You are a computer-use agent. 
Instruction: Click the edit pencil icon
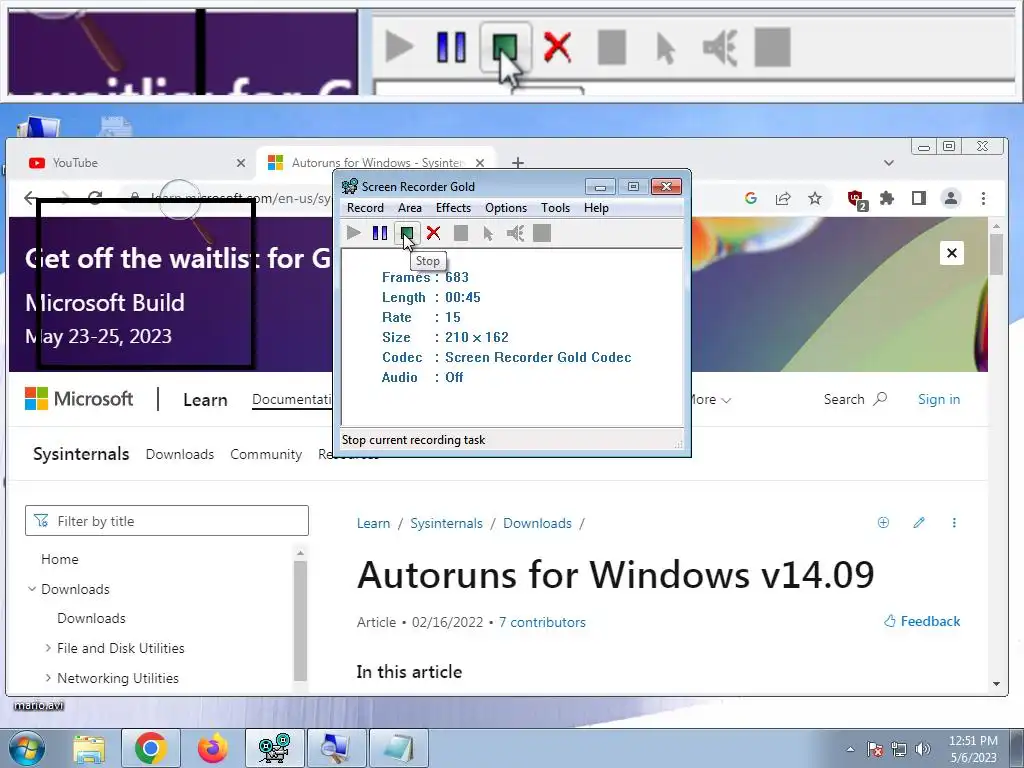pos(919,522)
